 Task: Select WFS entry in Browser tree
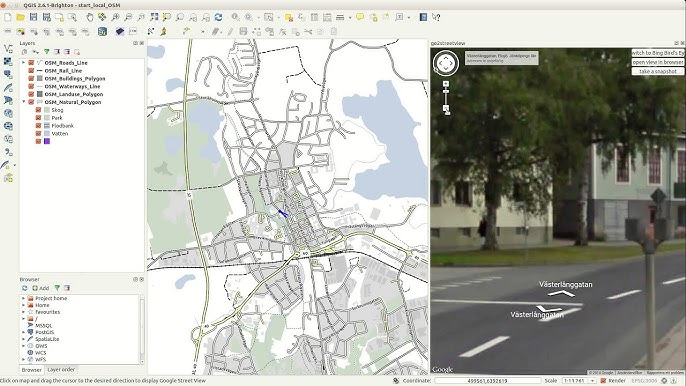pyautogui.click(x=40, y=359)
